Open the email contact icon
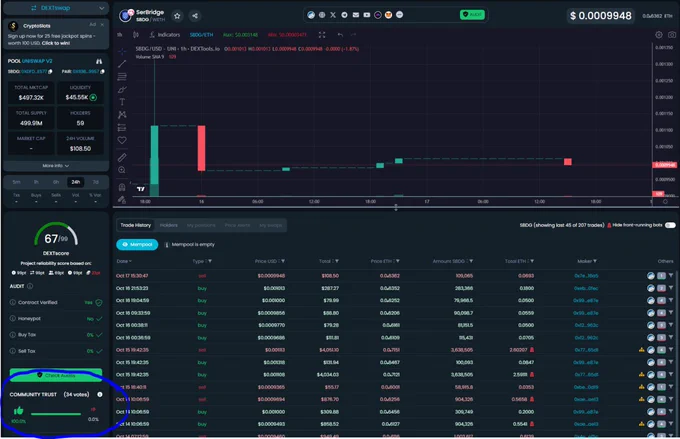Image resolution: width=680 pixels, height=439 pixels. coord(356,15)
